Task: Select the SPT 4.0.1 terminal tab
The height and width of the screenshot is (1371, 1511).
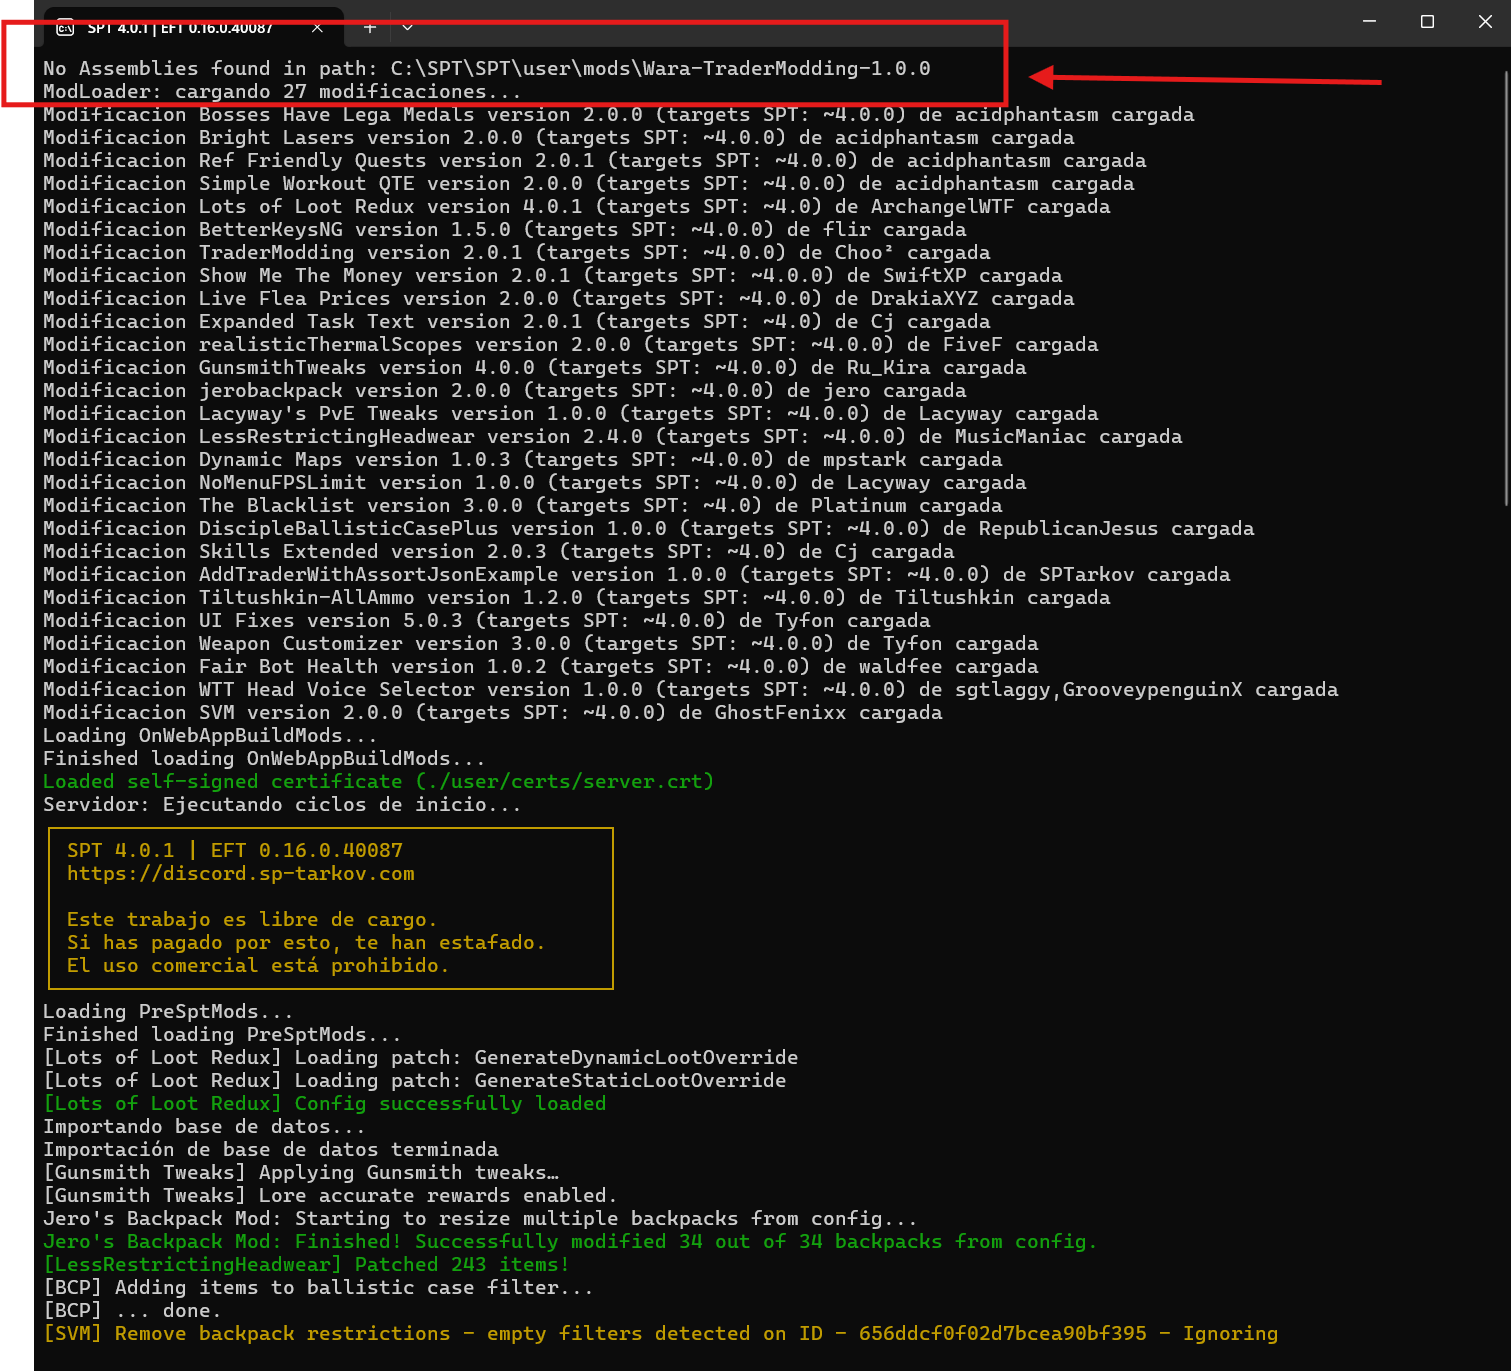Action: pyautogui.click(x=194, y=27)
